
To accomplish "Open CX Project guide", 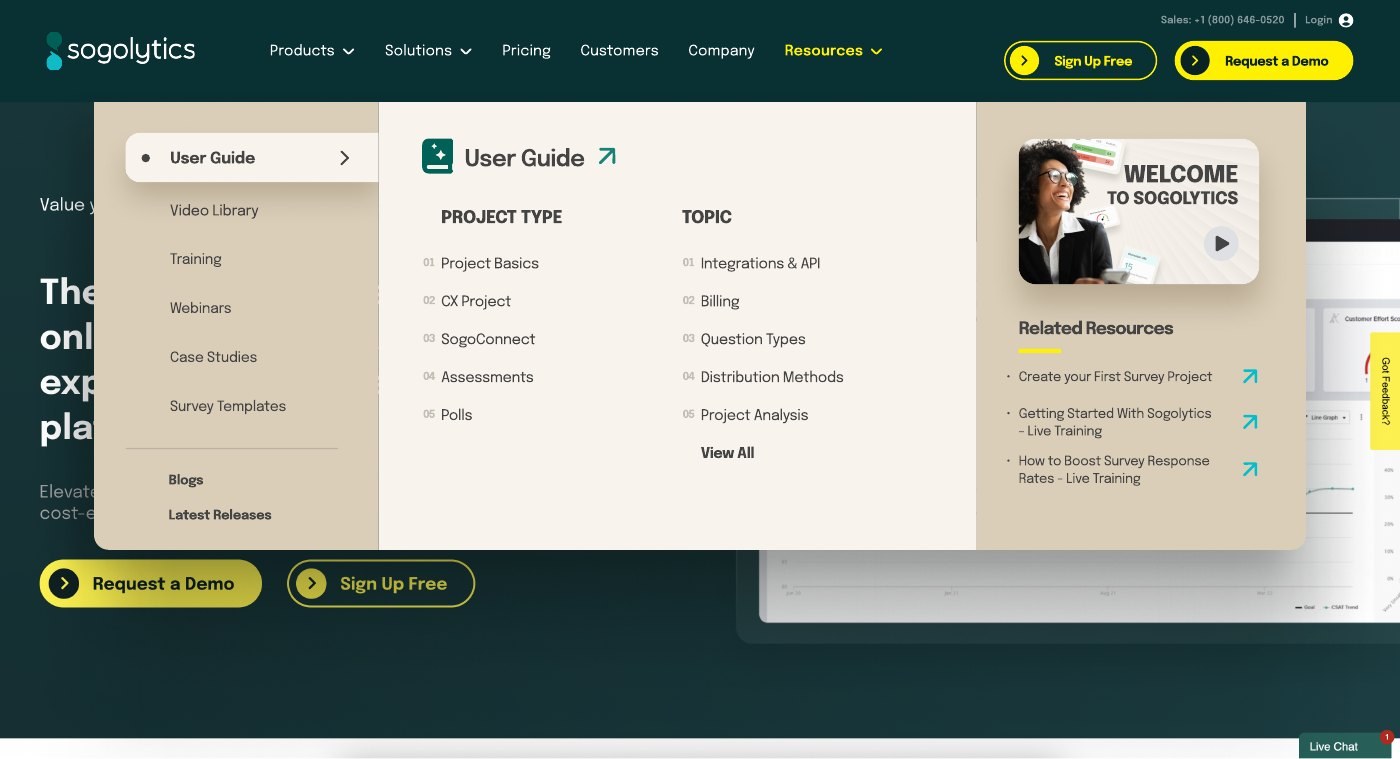I will 476,301.
